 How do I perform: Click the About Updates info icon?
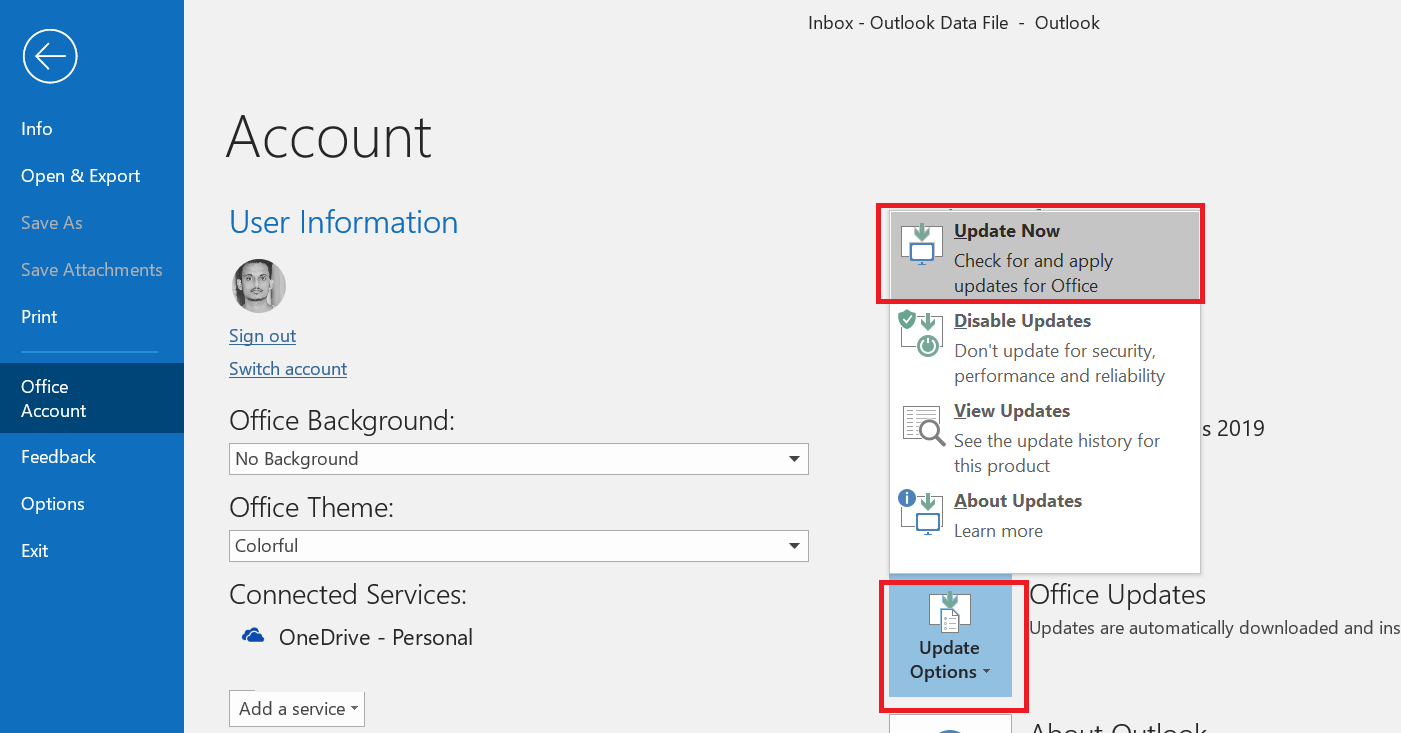click(920, 514)
